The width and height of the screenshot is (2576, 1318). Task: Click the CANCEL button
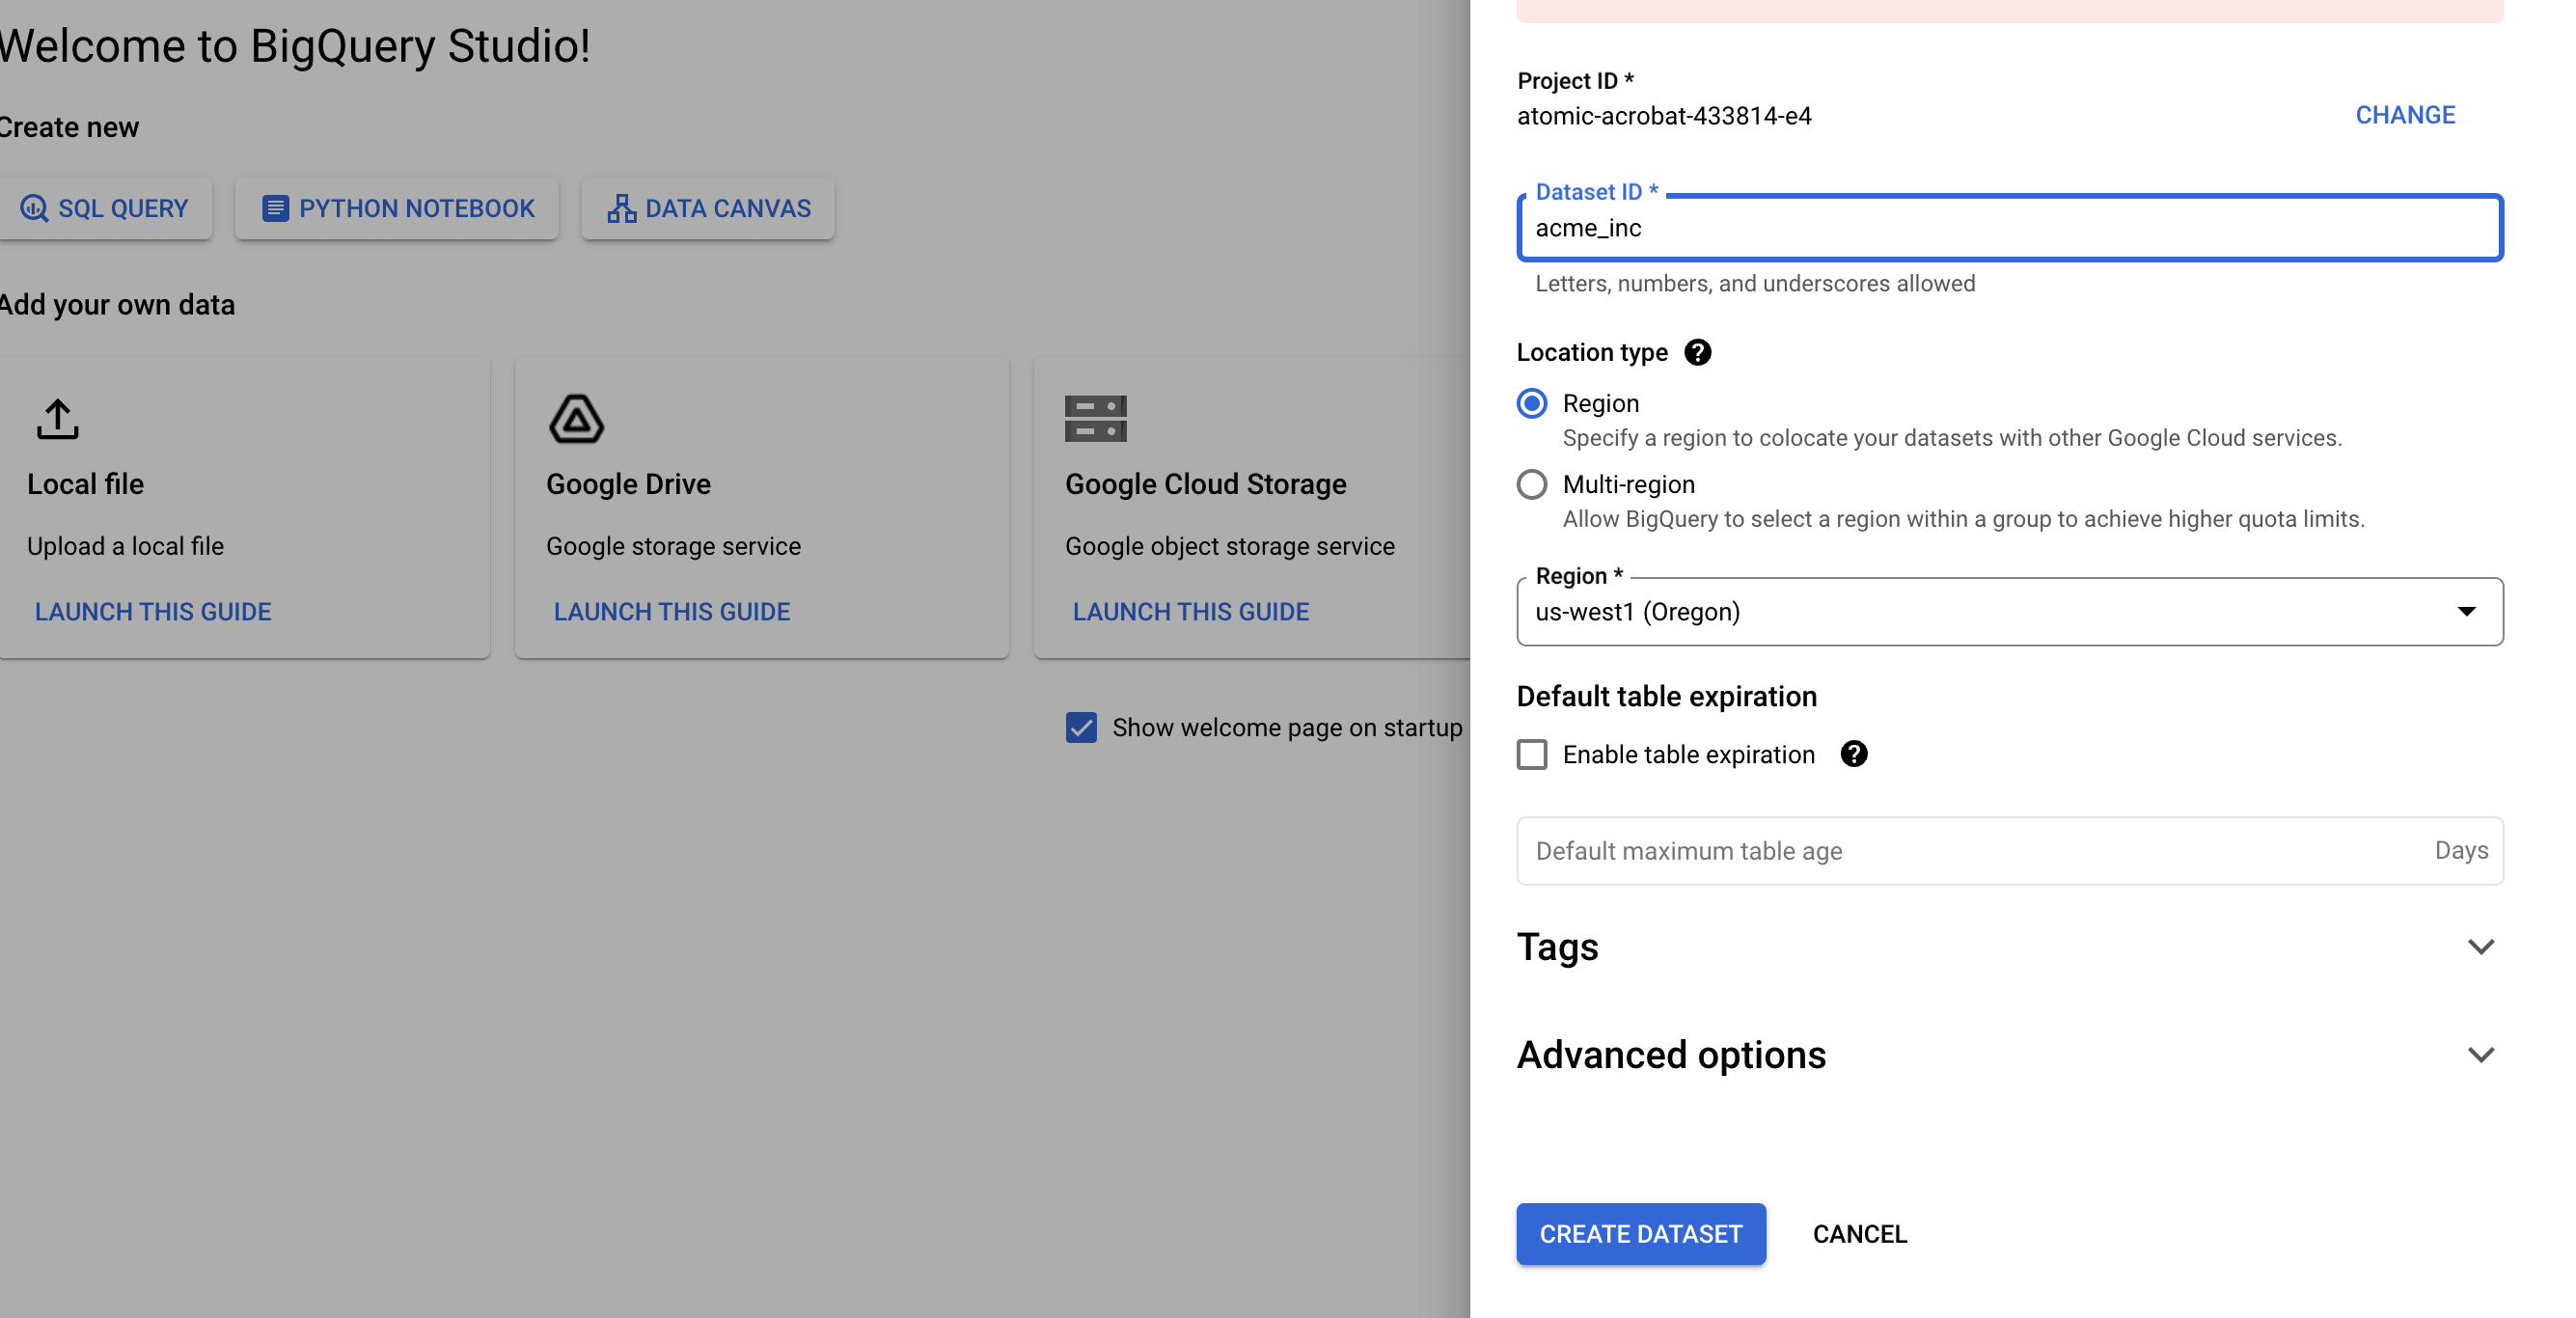[1859, 1234]
